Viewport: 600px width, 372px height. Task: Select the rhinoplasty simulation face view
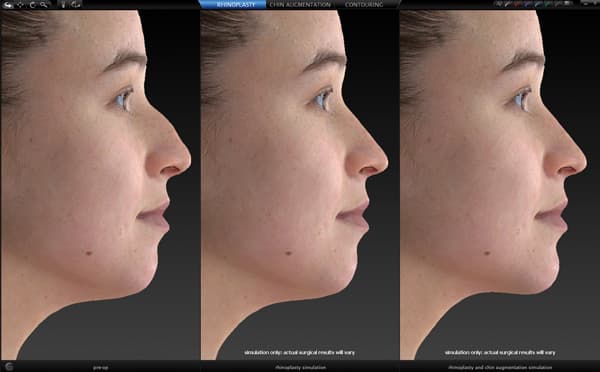pos(300,185)
